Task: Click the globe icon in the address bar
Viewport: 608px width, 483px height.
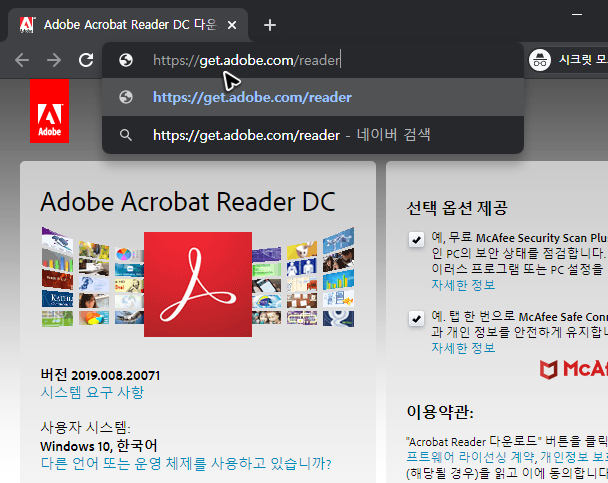Action: click(126, 60)
